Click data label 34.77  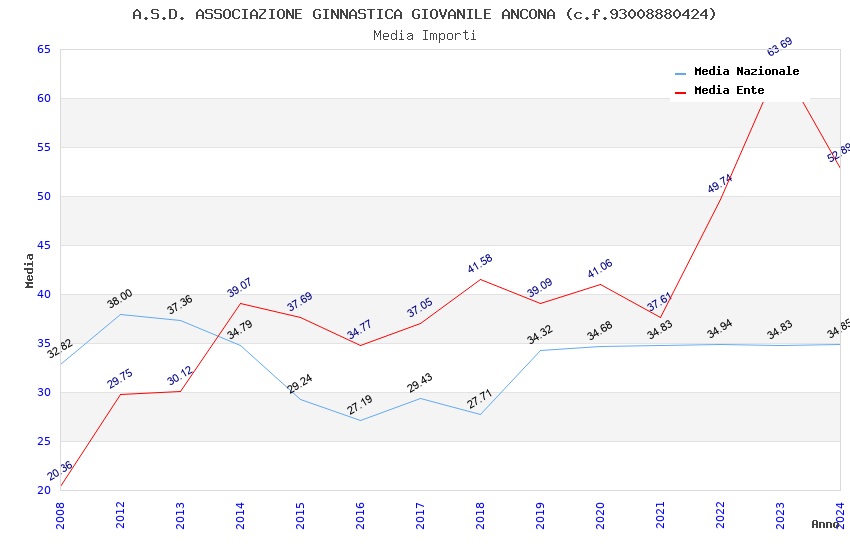(360, 329)
